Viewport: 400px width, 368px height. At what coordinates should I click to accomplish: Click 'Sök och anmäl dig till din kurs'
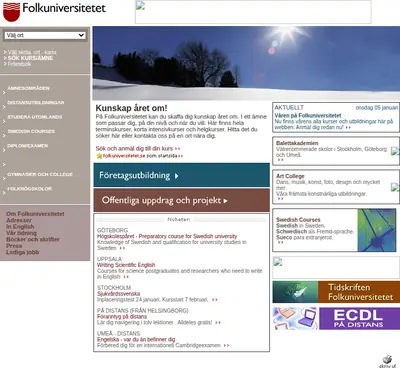(x=138, y=149)
